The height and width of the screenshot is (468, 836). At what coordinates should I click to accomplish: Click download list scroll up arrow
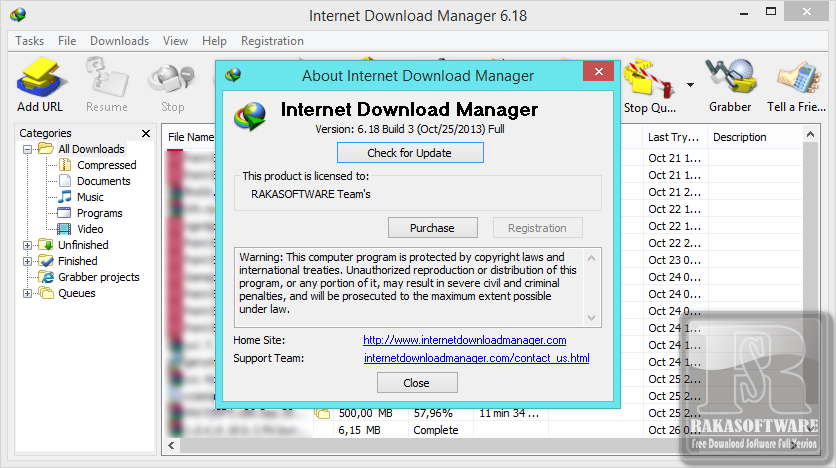point(810,134)
